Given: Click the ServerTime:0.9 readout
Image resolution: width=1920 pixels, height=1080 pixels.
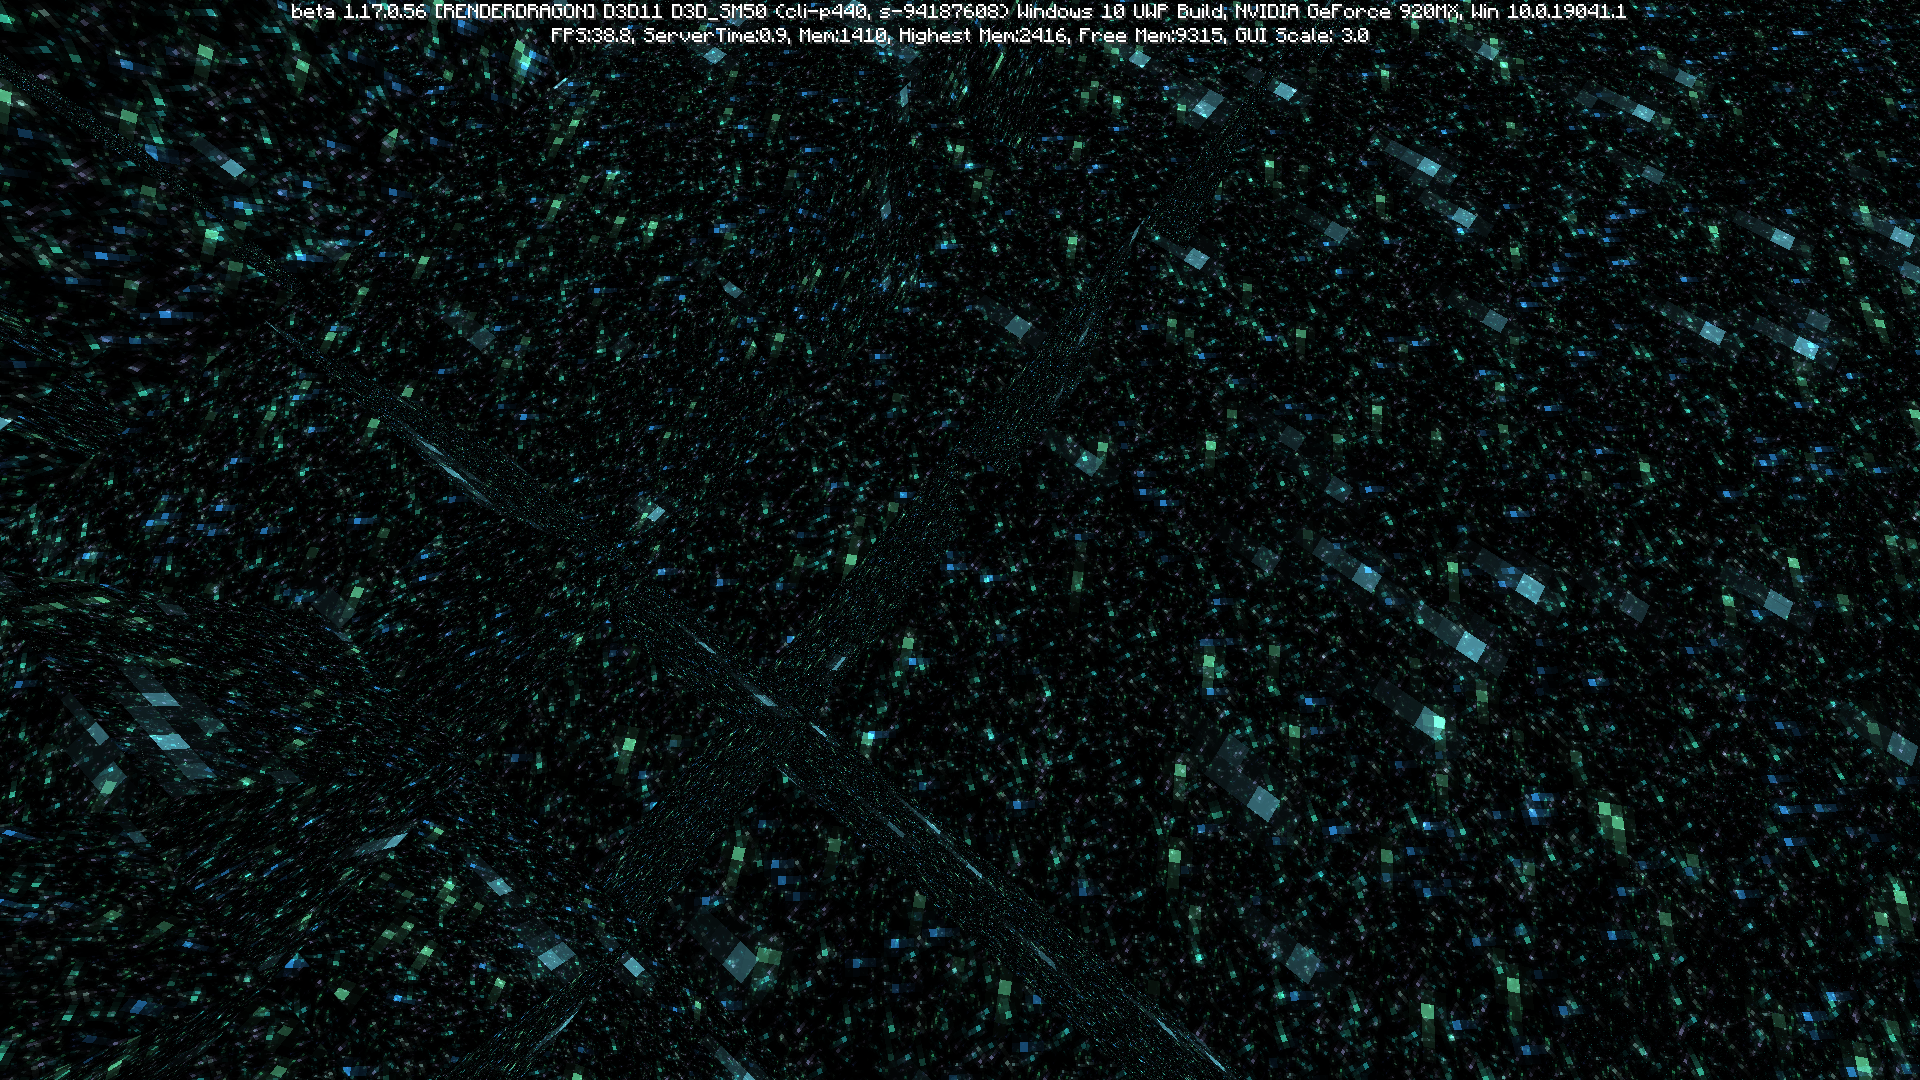Looking at the screenshot, I should point(715,36).
